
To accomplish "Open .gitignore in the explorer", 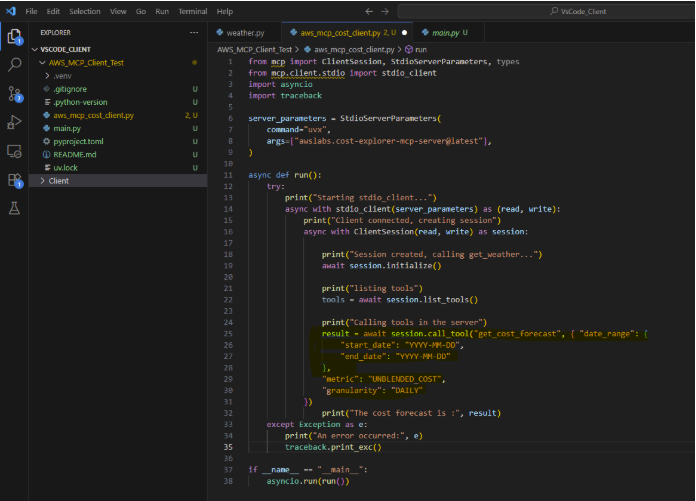I will tap(70, 89).
